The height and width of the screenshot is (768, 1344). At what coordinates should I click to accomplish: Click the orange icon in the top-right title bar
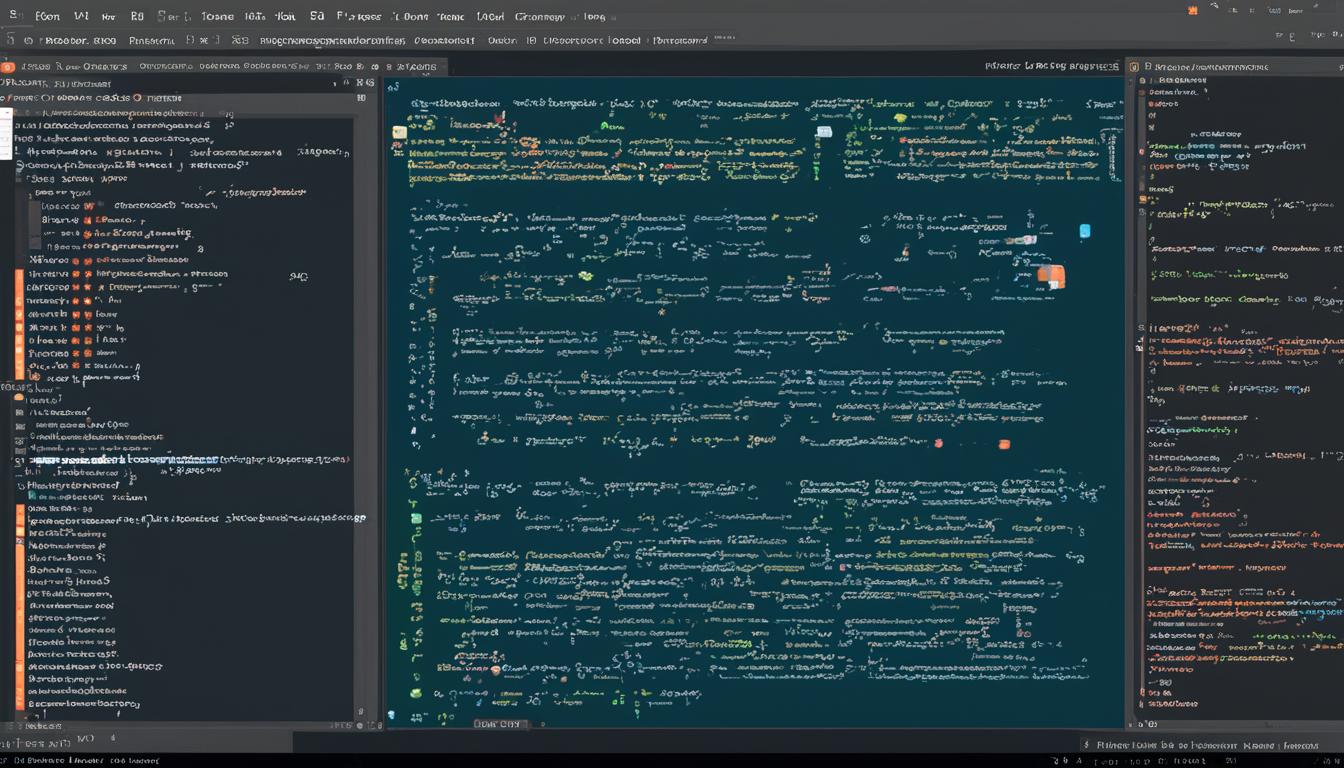pyautogui.click(x=1192, y=10)
